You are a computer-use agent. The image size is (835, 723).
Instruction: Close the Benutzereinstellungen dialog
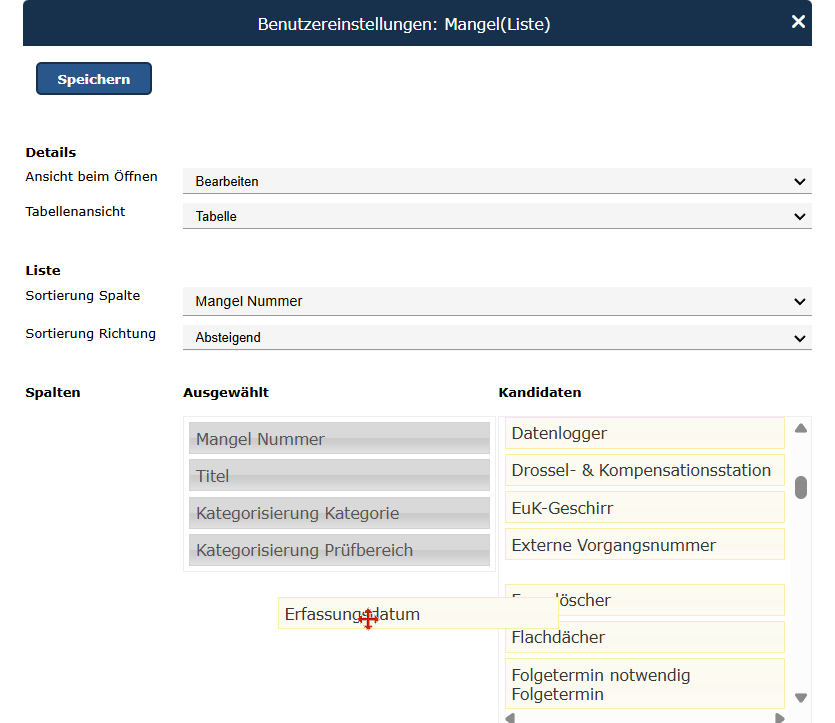pyautogui.click(x=798, y=22)
